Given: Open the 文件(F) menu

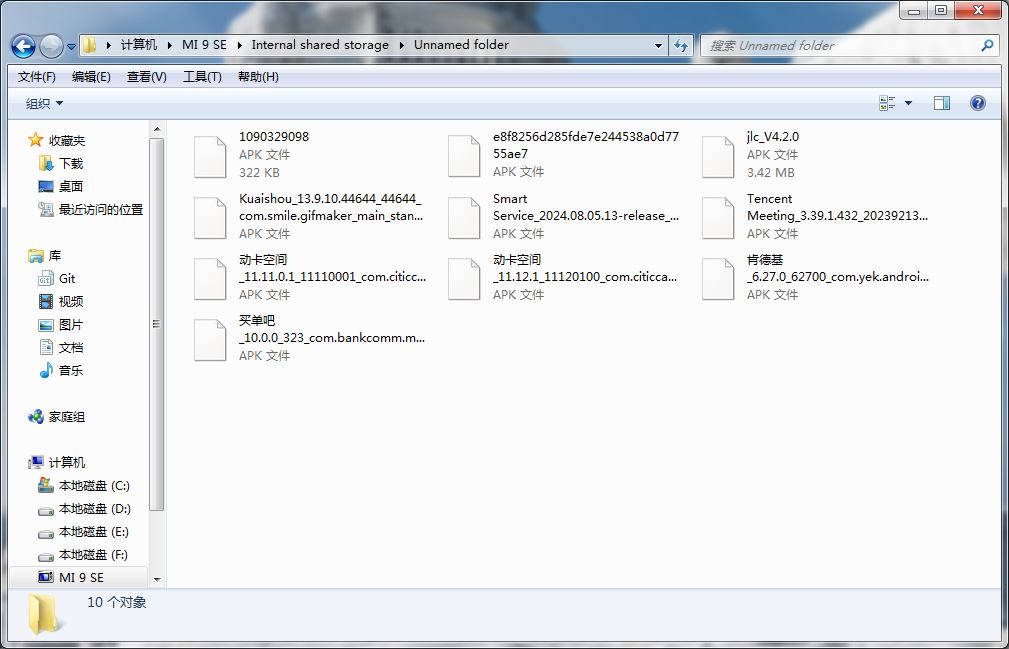Looking at the screenshot, I should 37,77.
